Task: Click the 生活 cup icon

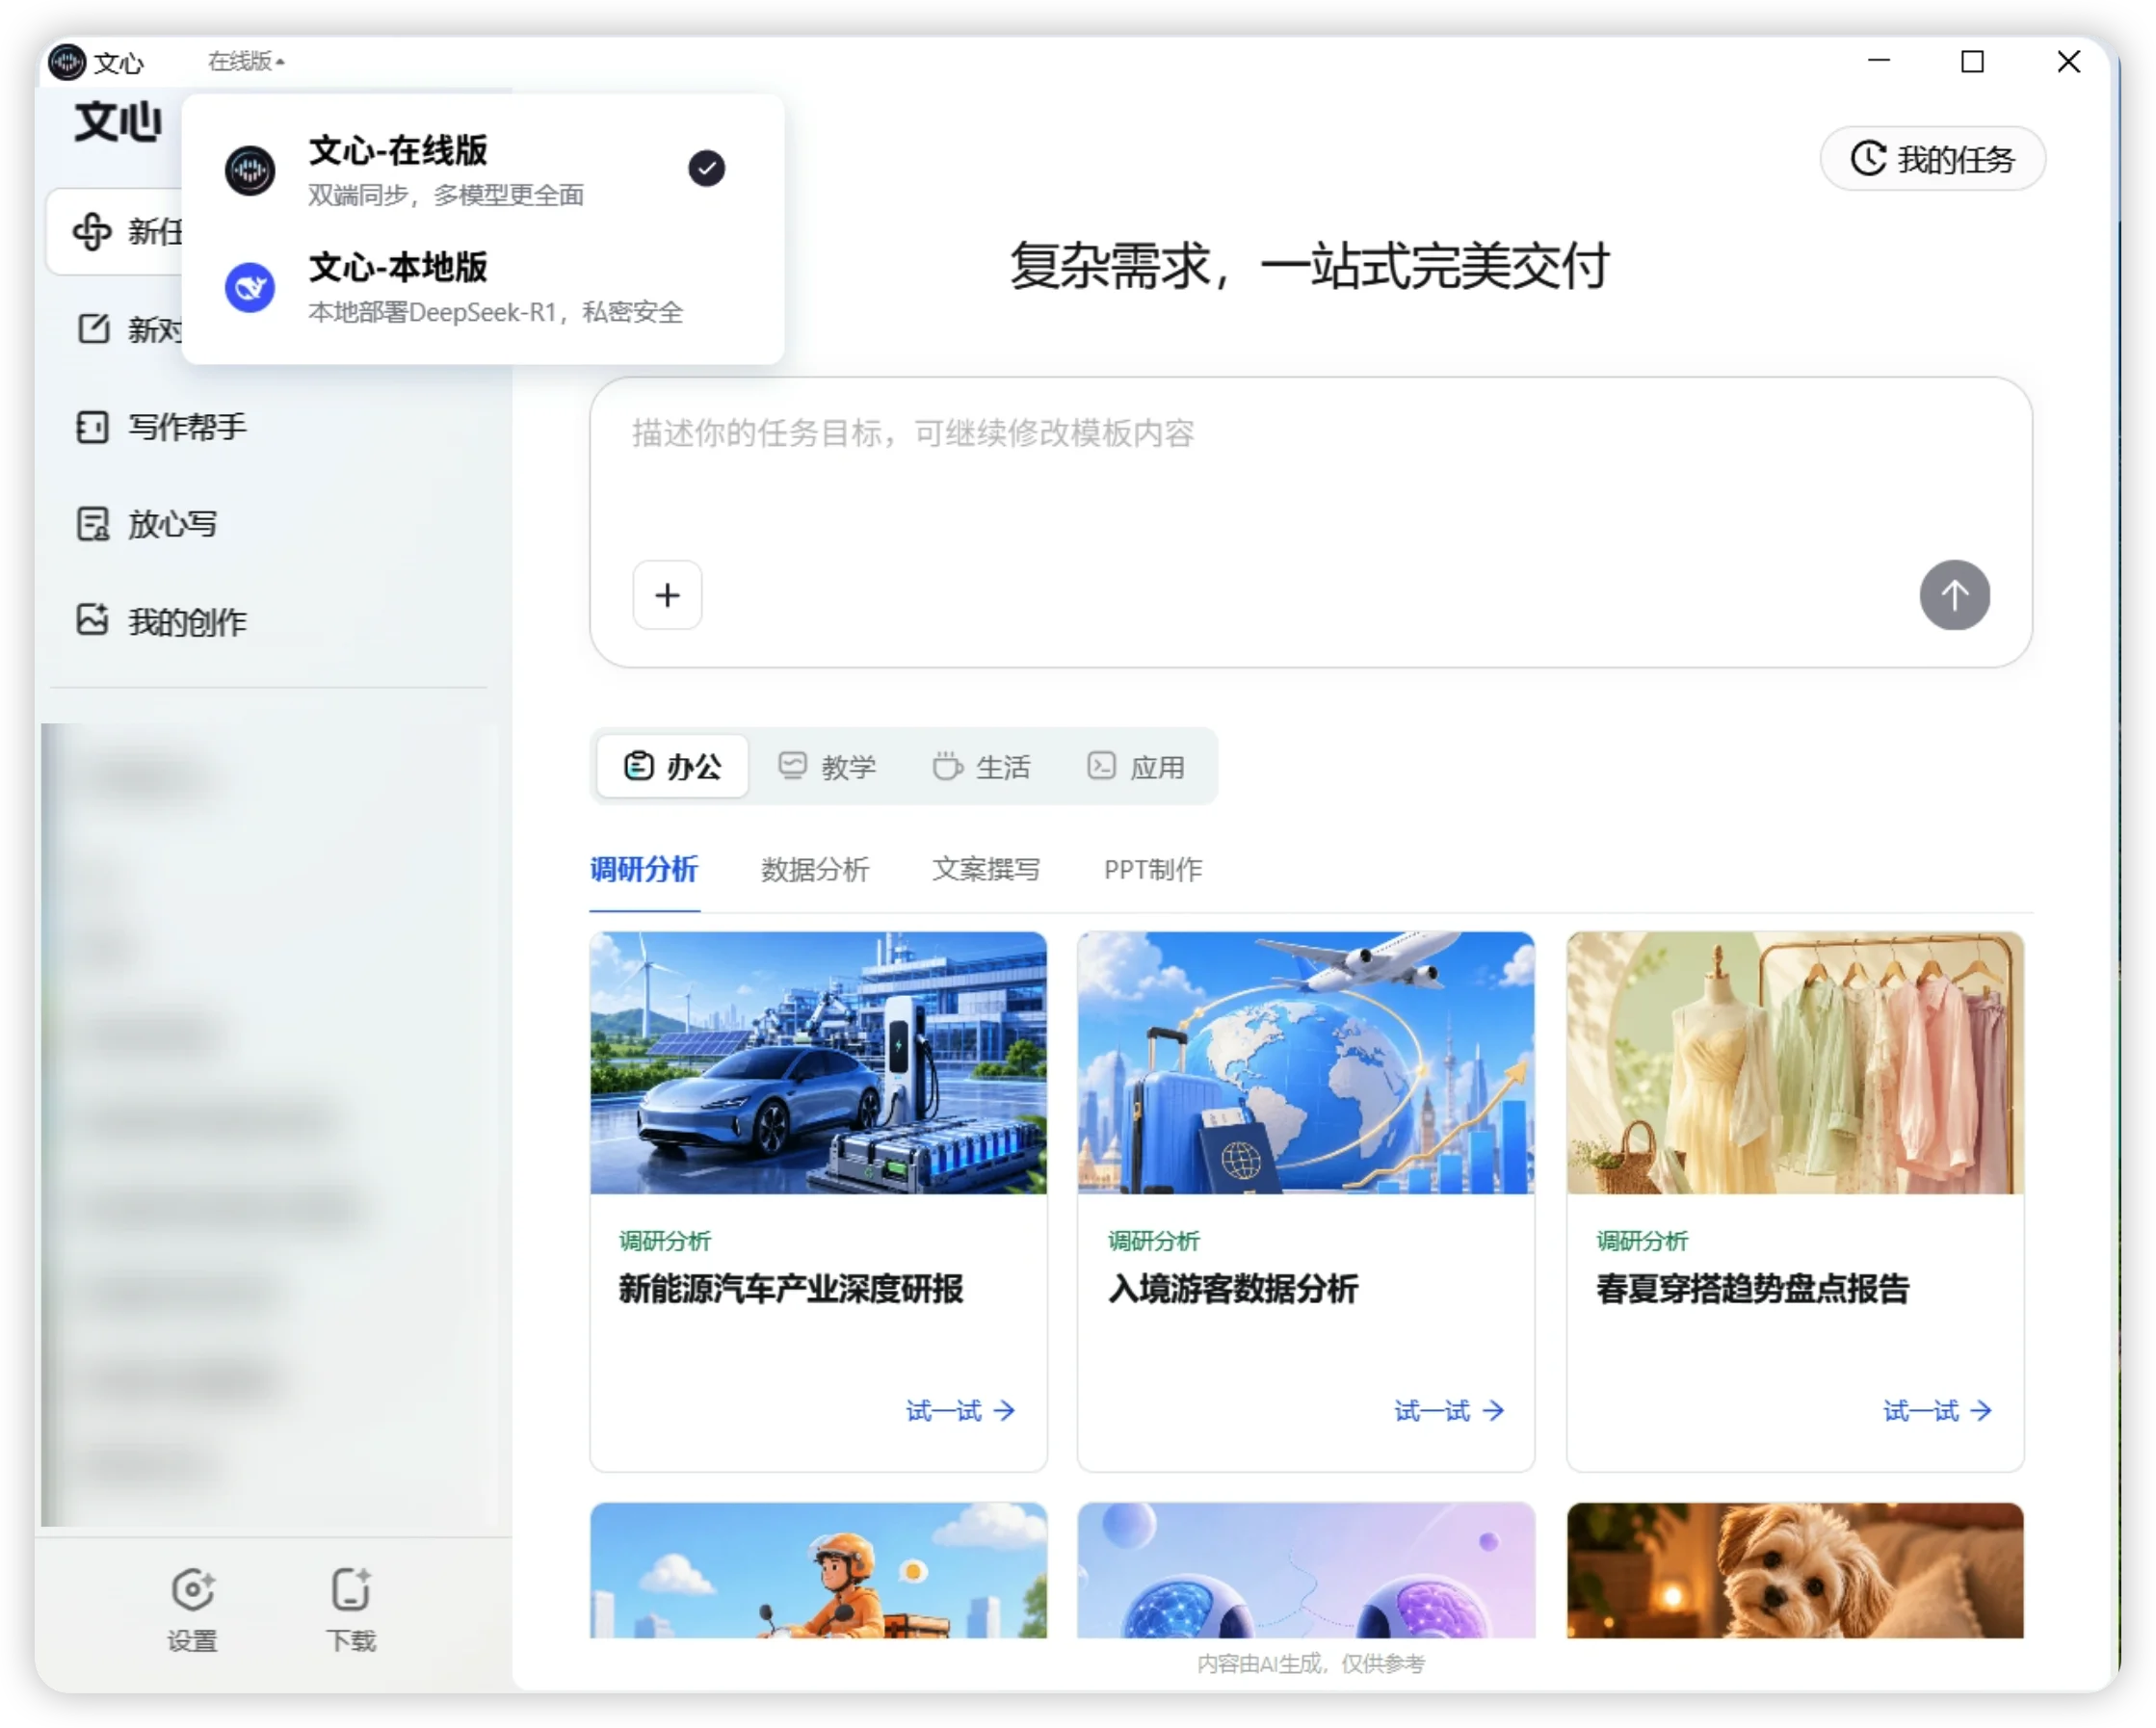Action: [x=947, y=766]
